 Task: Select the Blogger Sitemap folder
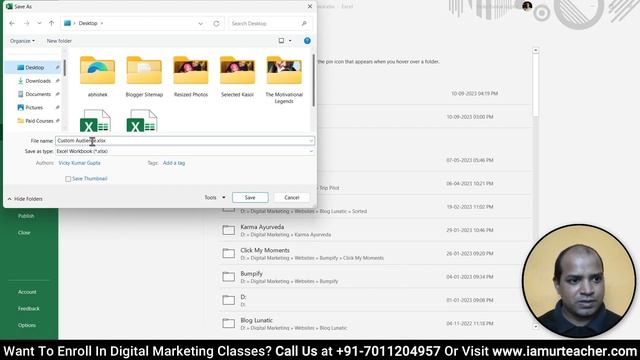pyautogui.click(x=144, y=77)
